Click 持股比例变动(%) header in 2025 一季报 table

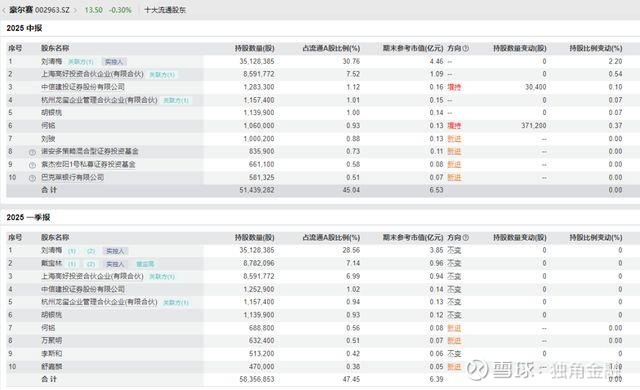[596, 237]
